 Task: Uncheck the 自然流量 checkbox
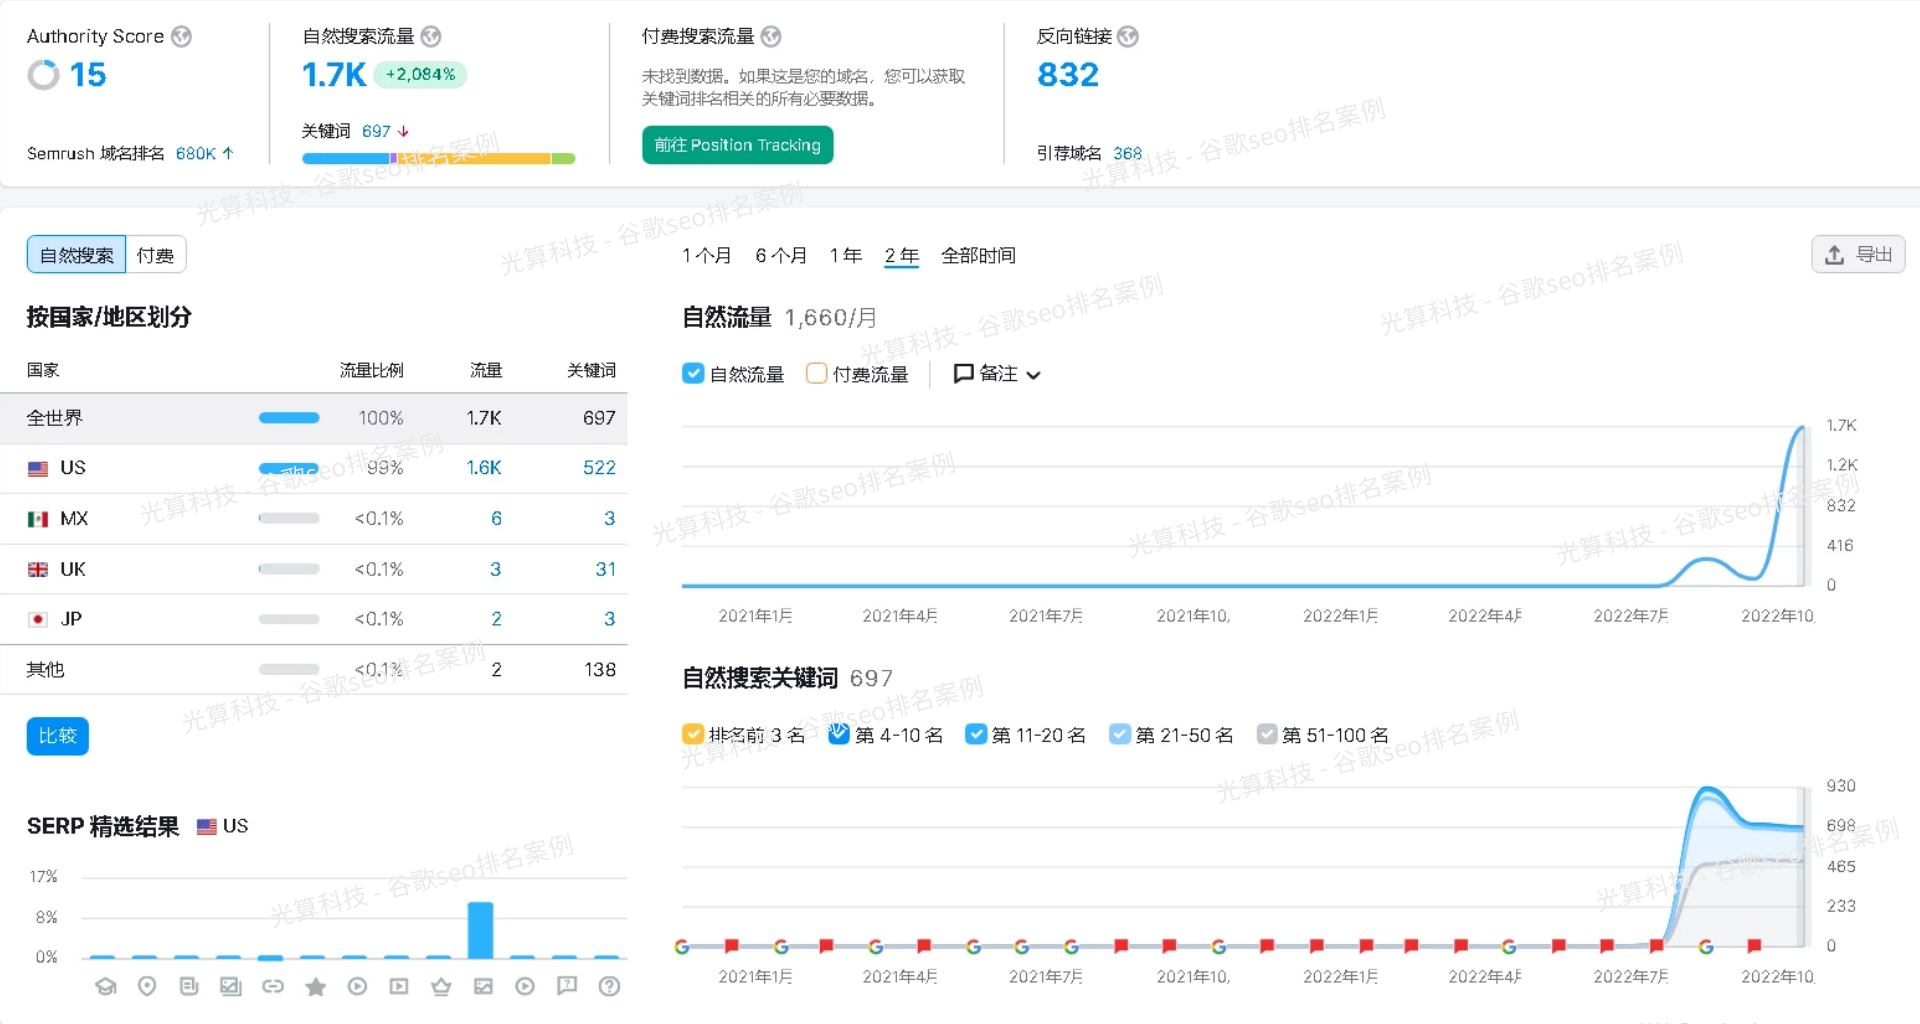pyautogui.click(x=693, y=373)
